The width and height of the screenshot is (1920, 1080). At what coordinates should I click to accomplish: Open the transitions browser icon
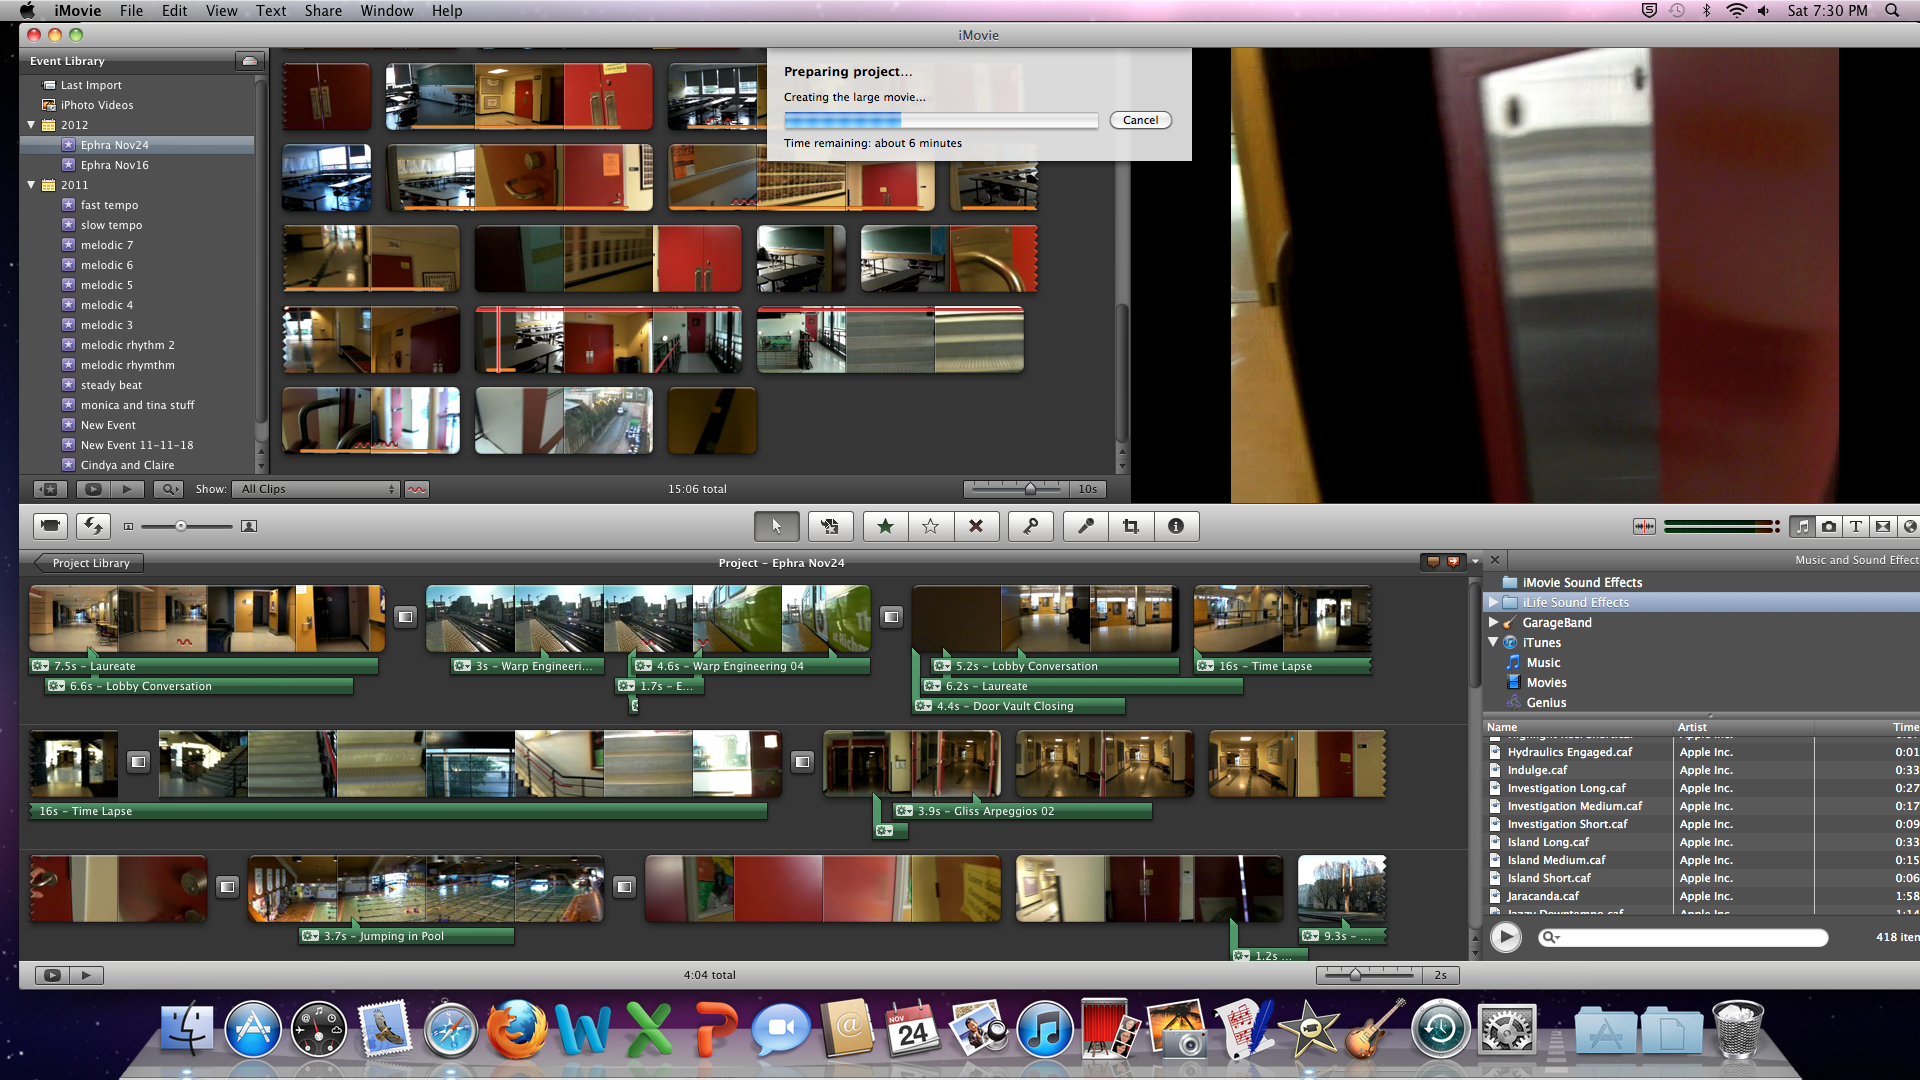(x=1883, y=526)
